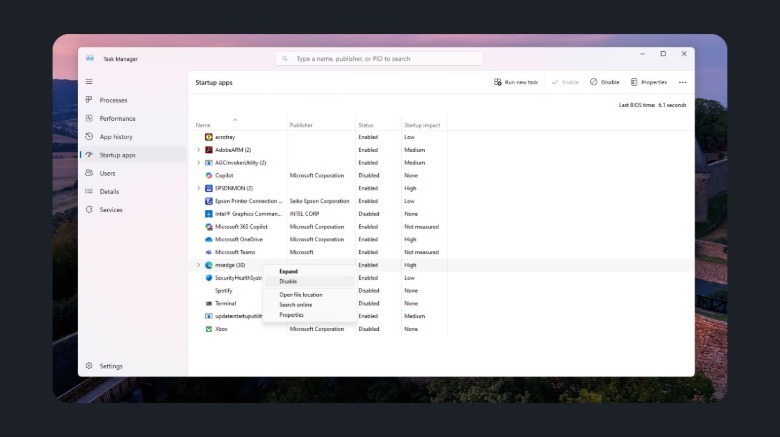
Task: Expand the AdobeARM (2) group
Action: tap(198, 150)
